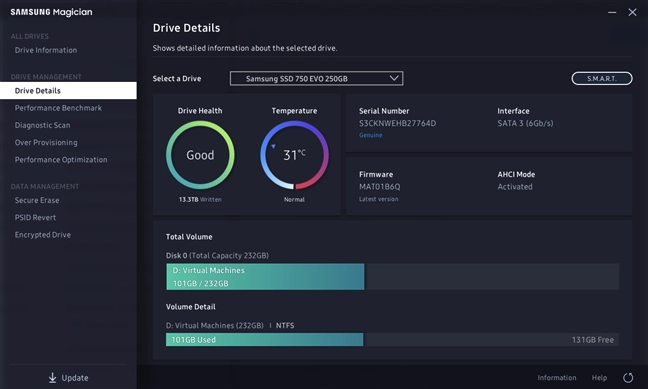Click the refresh icon at bottom right
This screenshot has width=648, height=389.
pyautogui.click(x=628, y=377)
